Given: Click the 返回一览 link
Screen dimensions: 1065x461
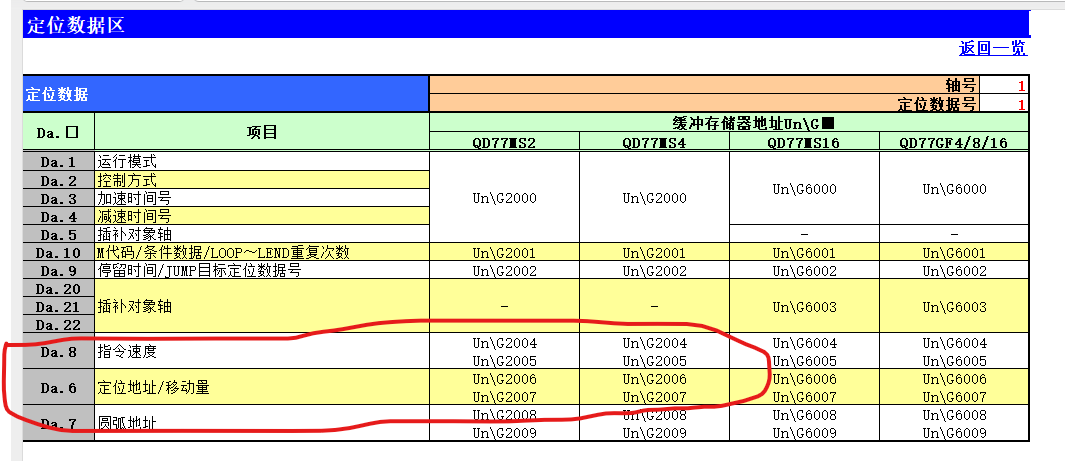Looking at the screenshot, I should tap(992, 48).
